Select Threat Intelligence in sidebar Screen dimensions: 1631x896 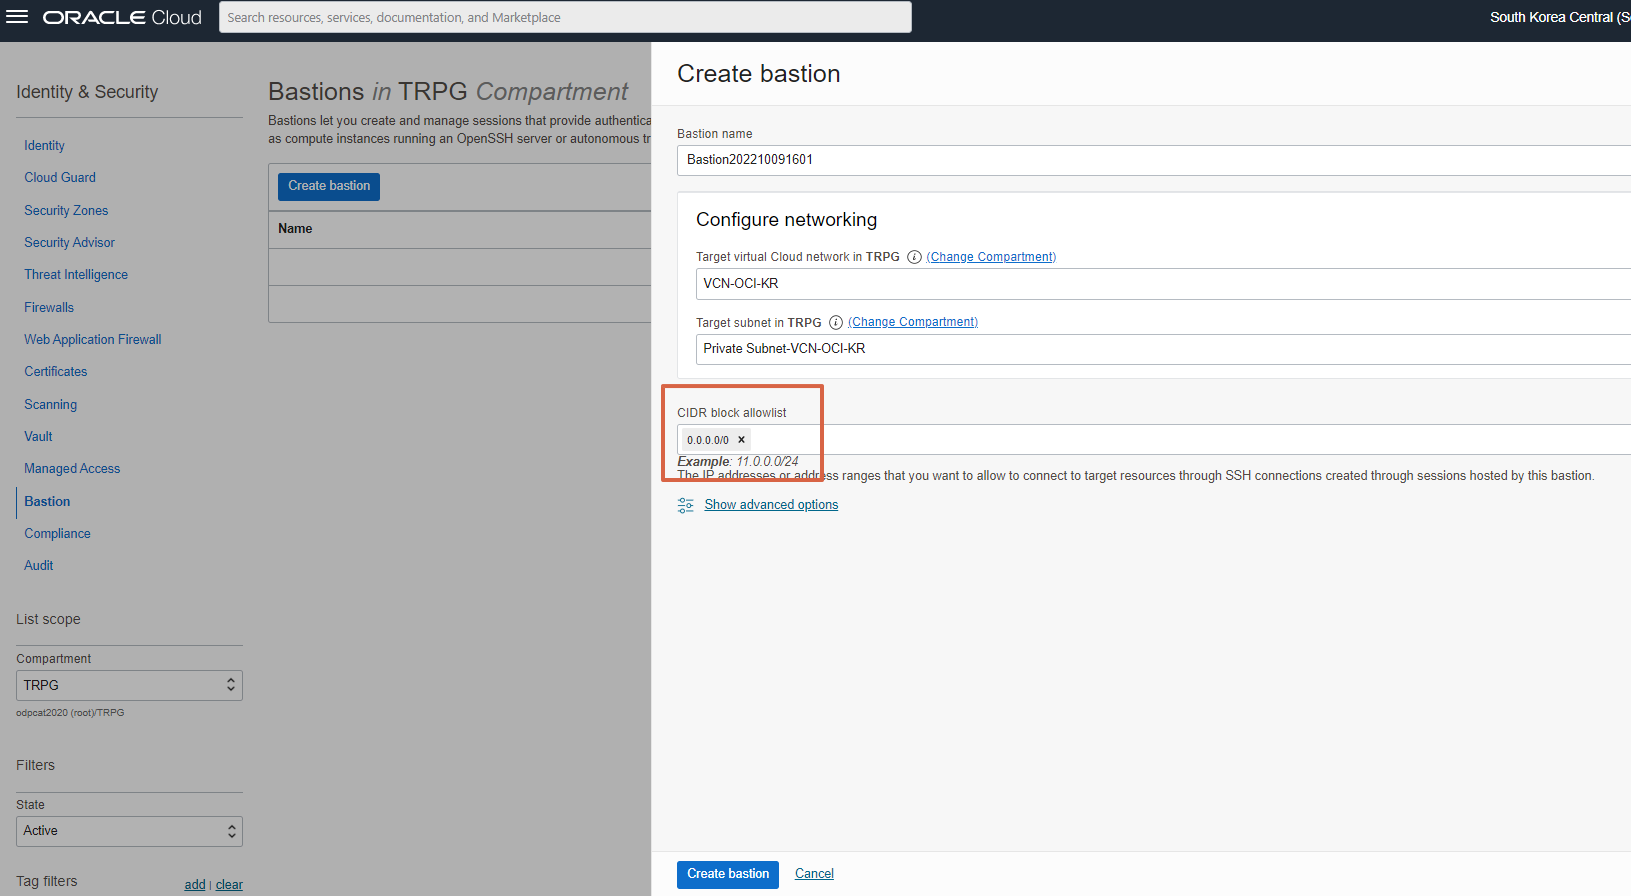click(x=76, y=274)
